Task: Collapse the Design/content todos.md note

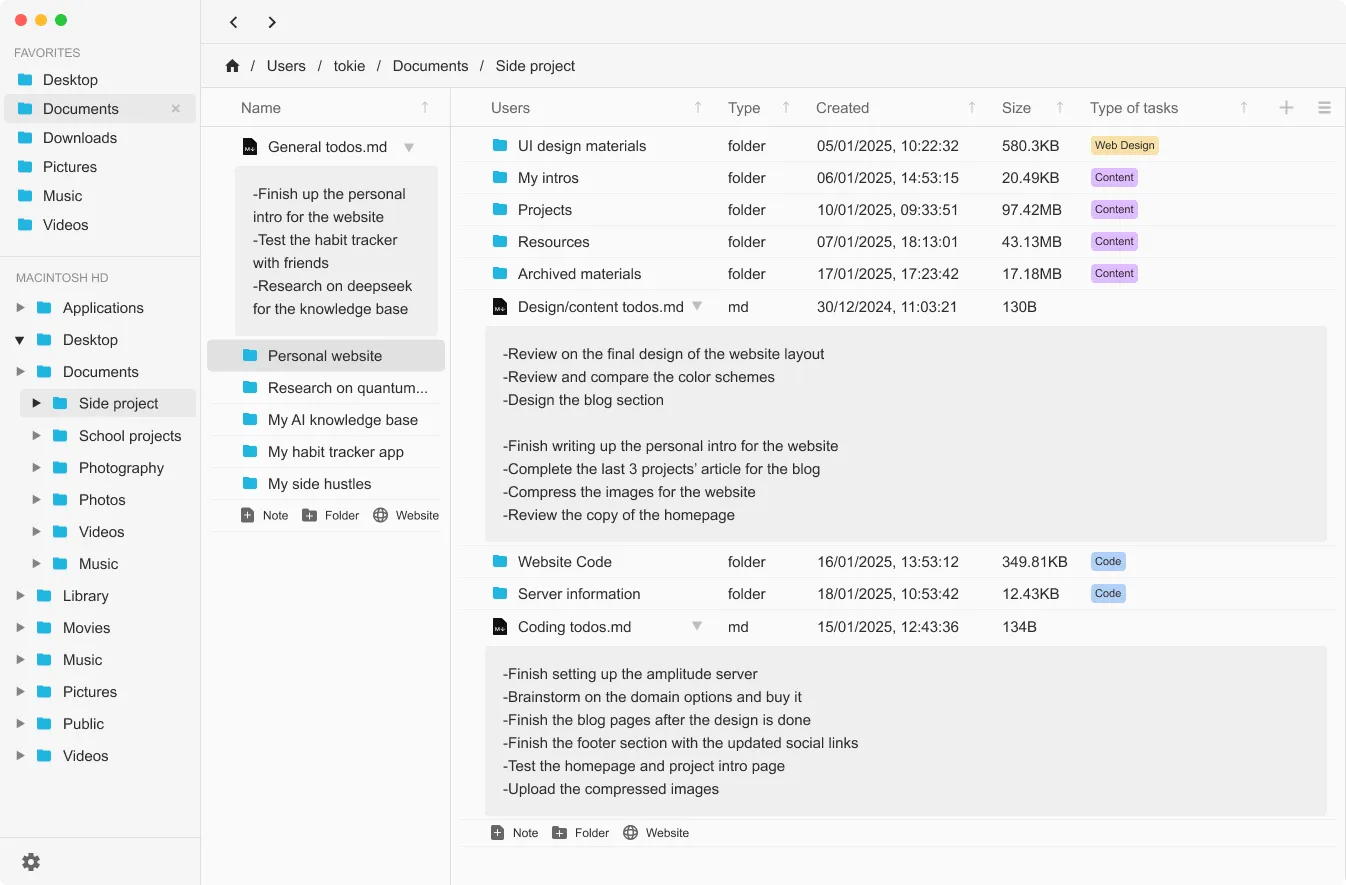Action: 698,307
